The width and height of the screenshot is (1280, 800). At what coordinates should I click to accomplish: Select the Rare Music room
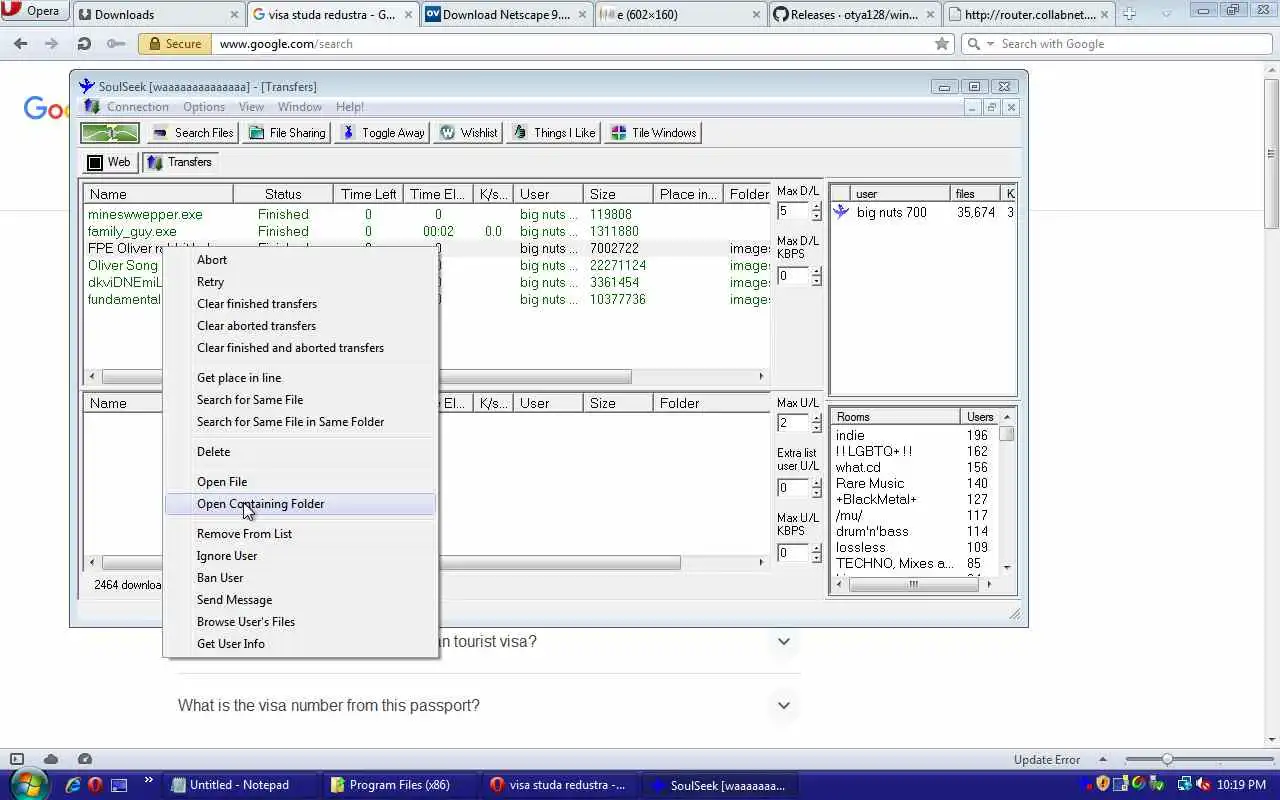915,483
